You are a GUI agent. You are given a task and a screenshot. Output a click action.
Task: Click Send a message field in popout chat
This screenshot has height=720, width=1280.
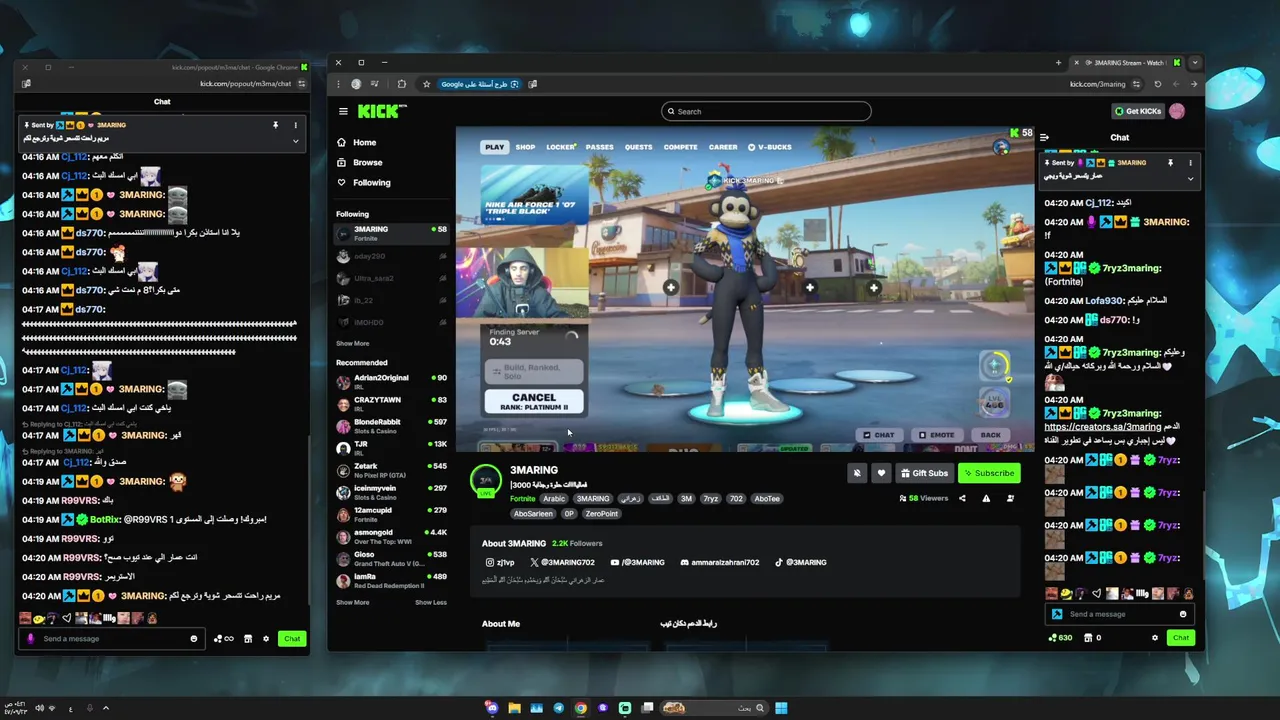[110, 638]
